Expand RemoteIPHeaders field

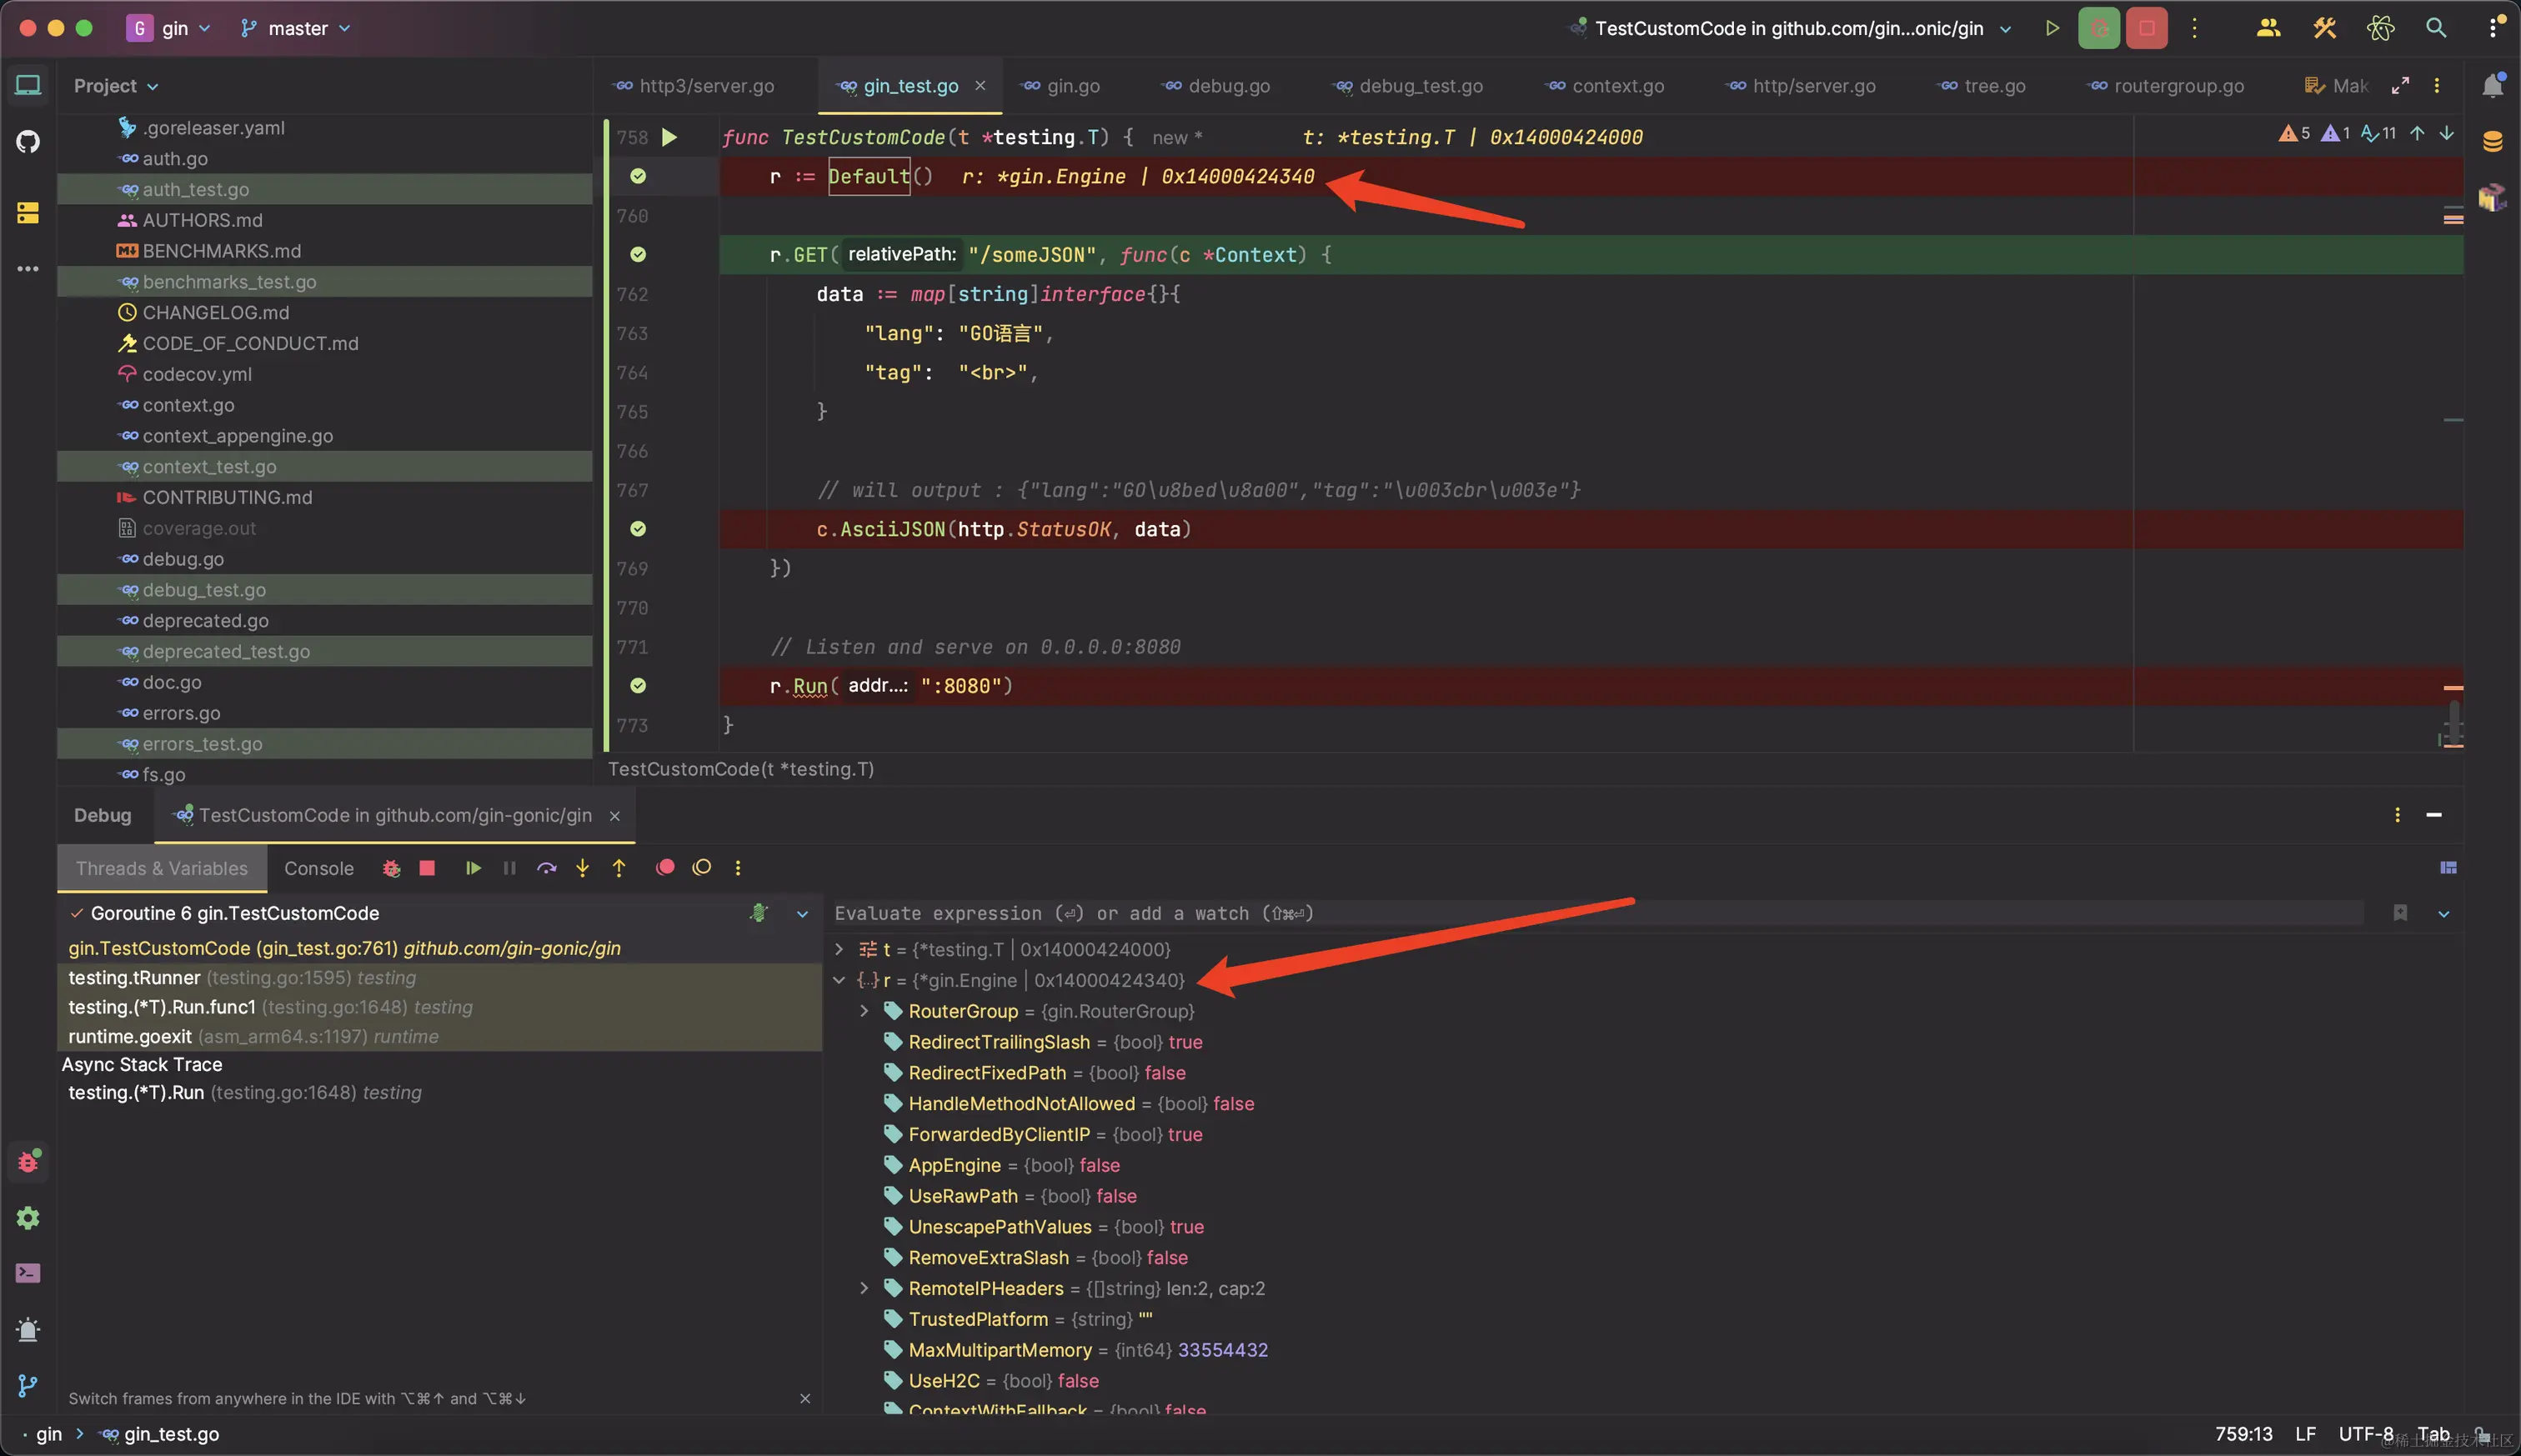[864, 1288]
